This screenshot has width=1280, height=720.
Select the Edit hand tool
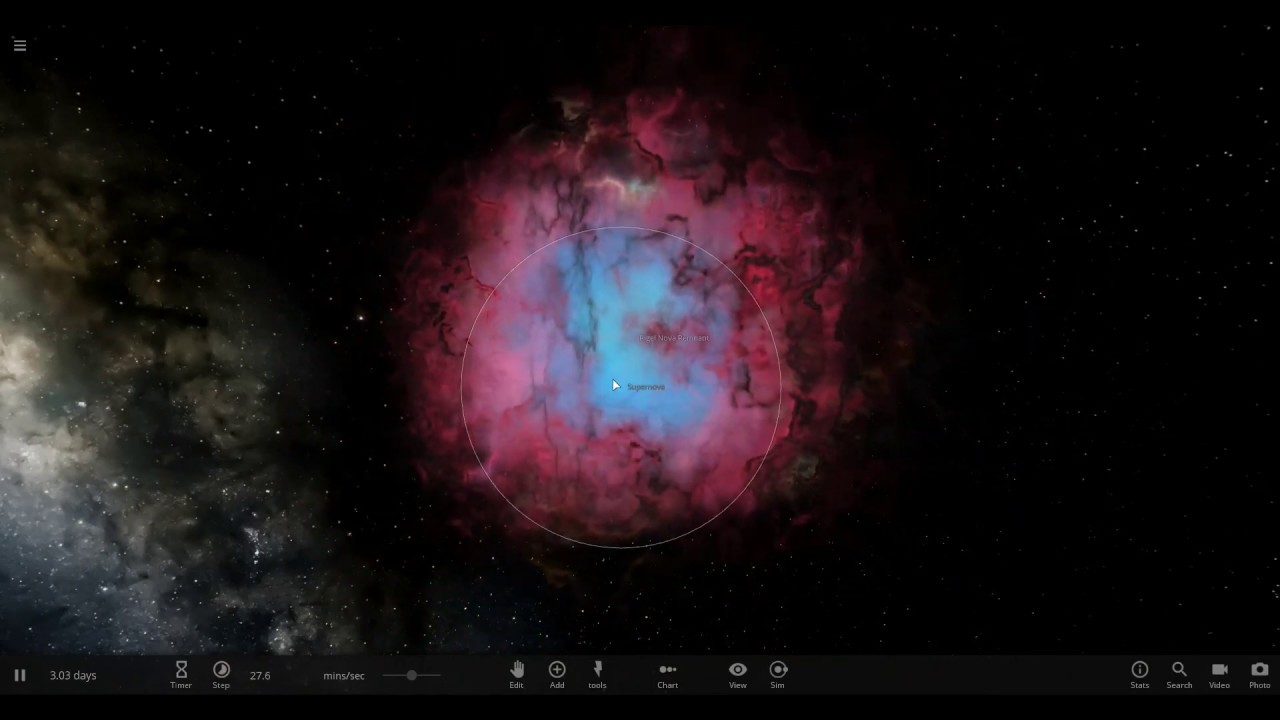pos(517,674)
